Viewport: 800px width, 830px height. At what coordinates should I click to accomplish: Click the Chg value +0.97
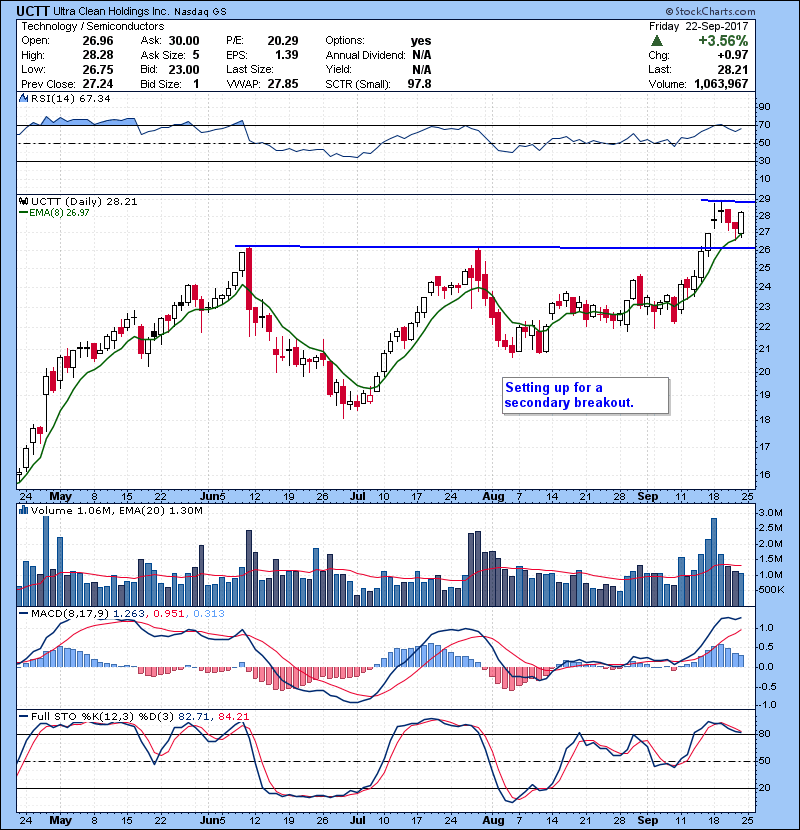pos(733,55)
